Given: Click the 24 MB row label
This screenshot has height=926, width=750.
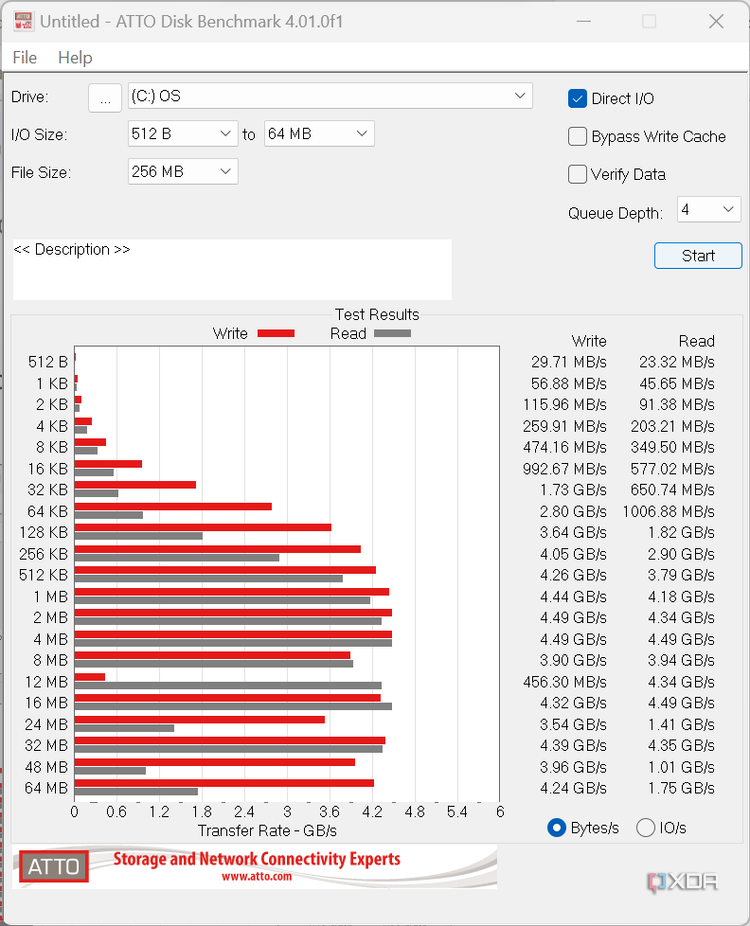Looking at the screenshot, I should point(46,725).
